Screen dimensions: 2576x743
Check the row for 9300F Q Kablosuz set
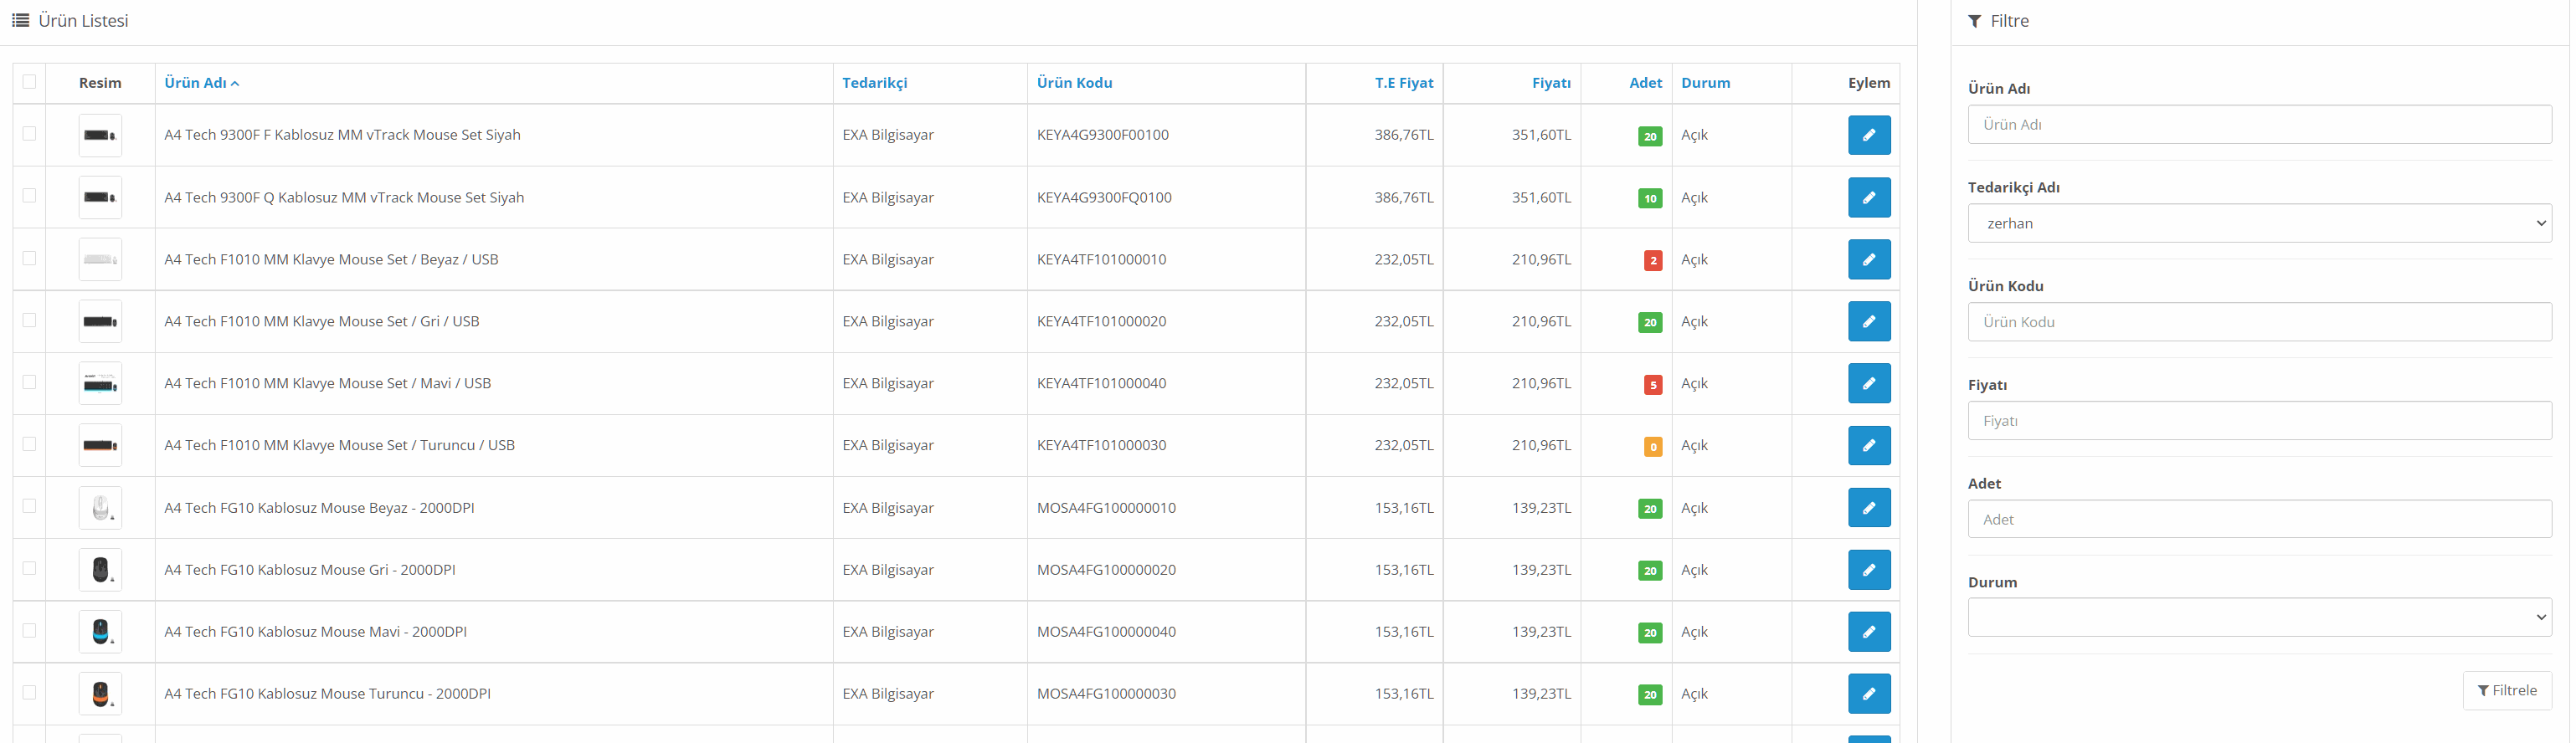29,195
